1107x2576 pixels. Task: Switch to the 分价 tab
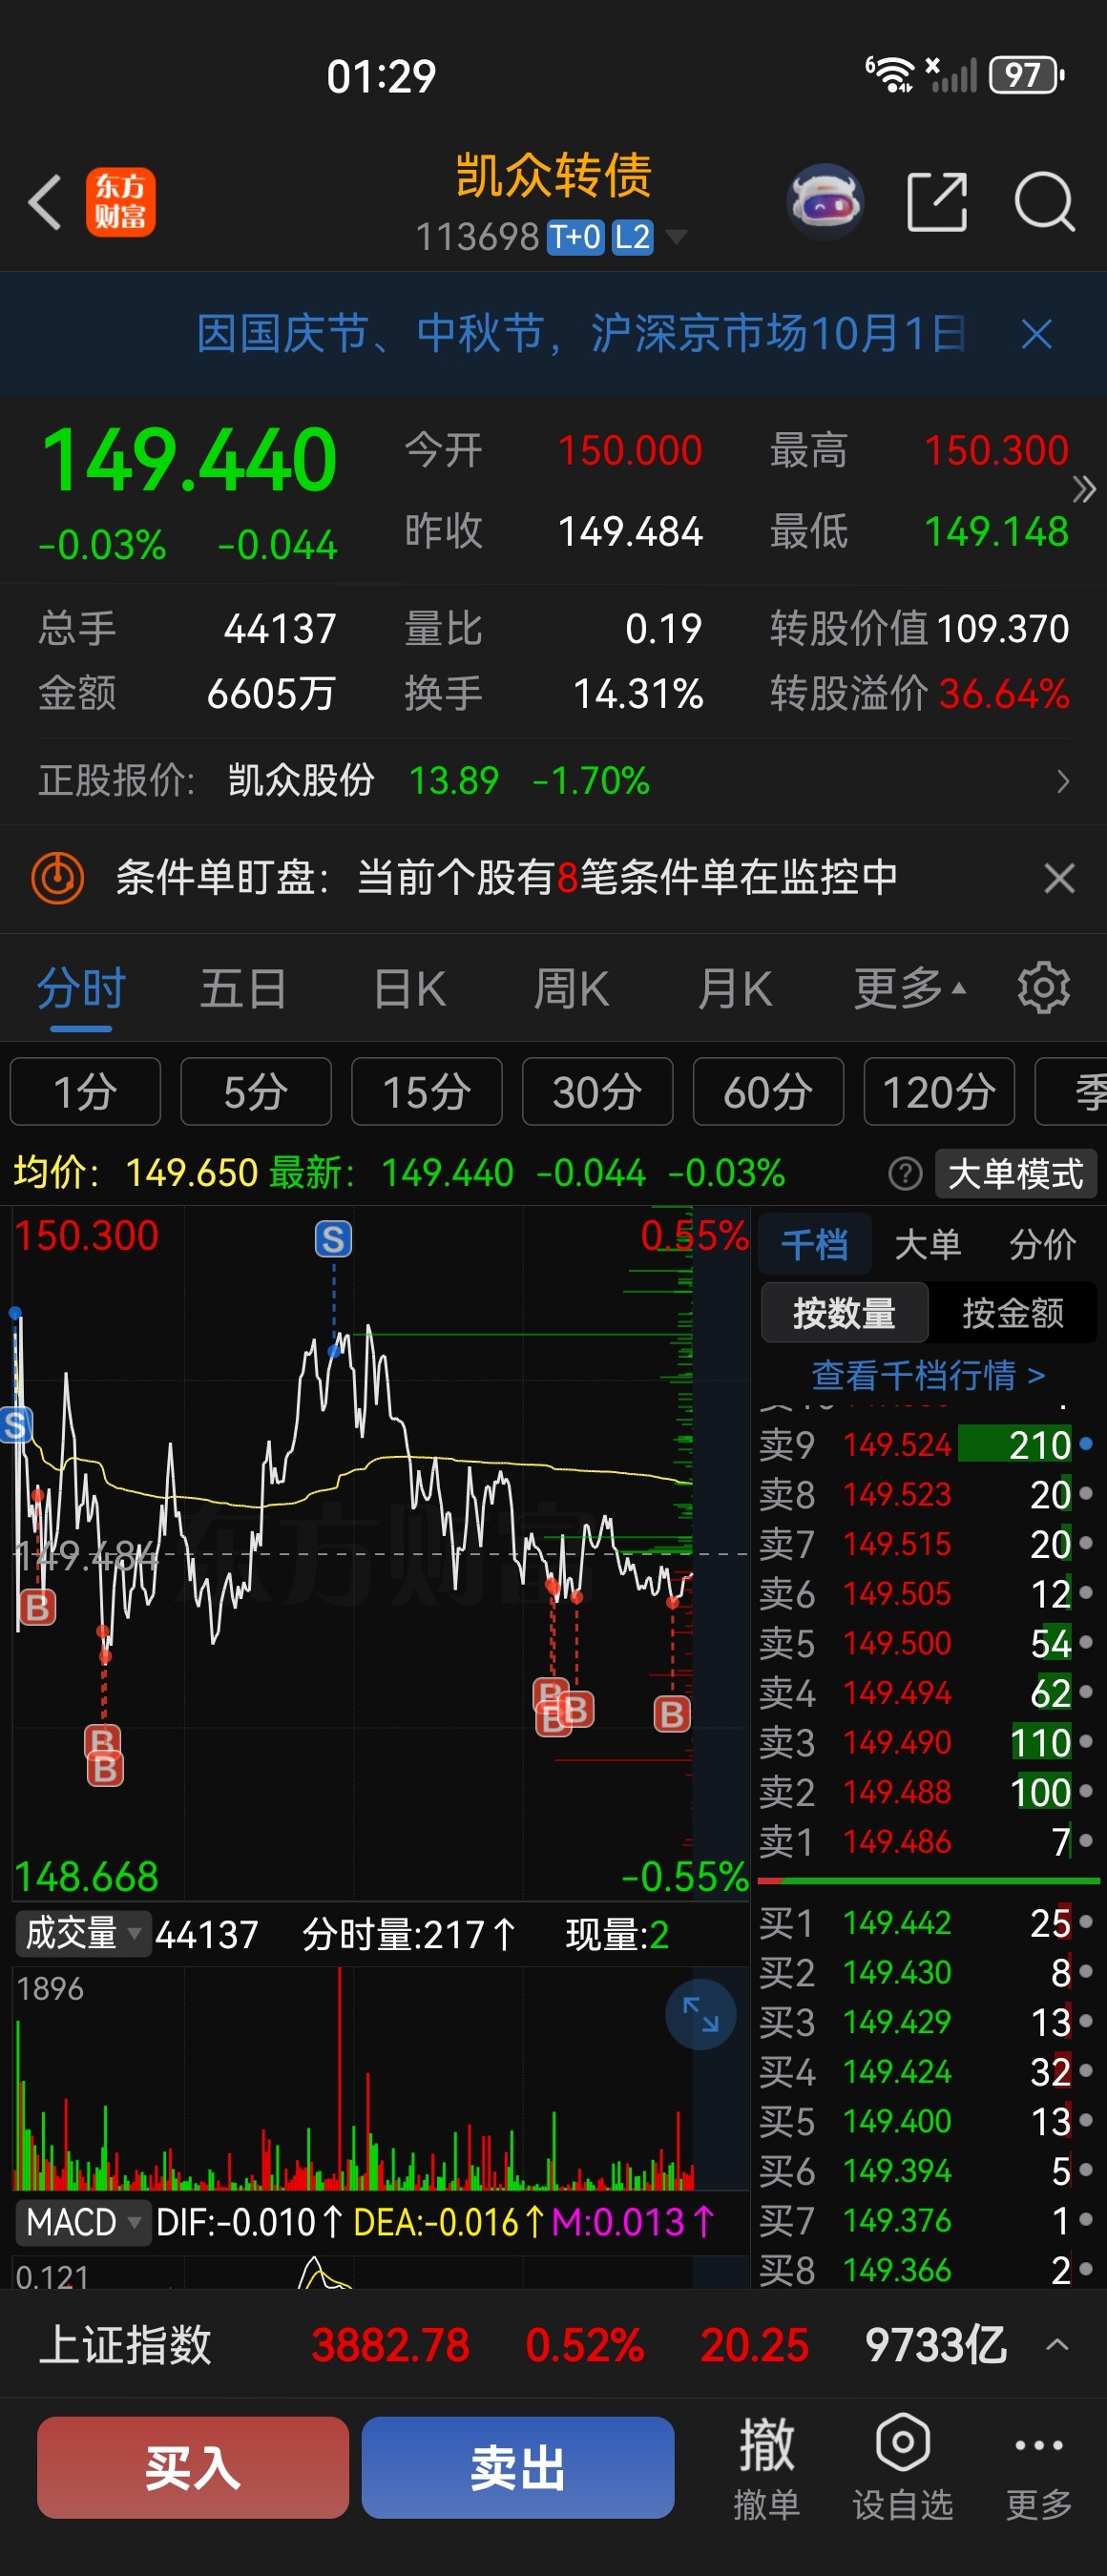(x=1042, y=1245)
